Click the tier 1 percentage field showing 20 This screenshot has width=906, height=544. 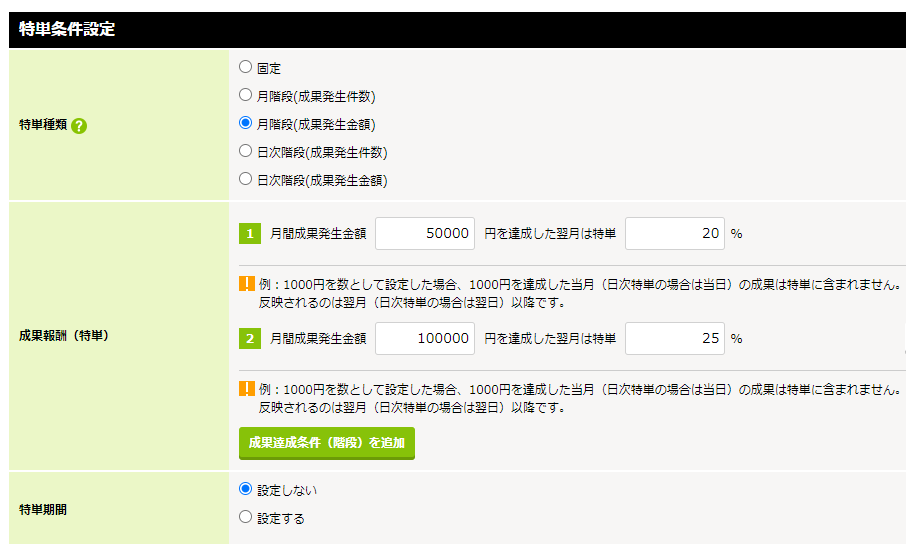point(674,234)
